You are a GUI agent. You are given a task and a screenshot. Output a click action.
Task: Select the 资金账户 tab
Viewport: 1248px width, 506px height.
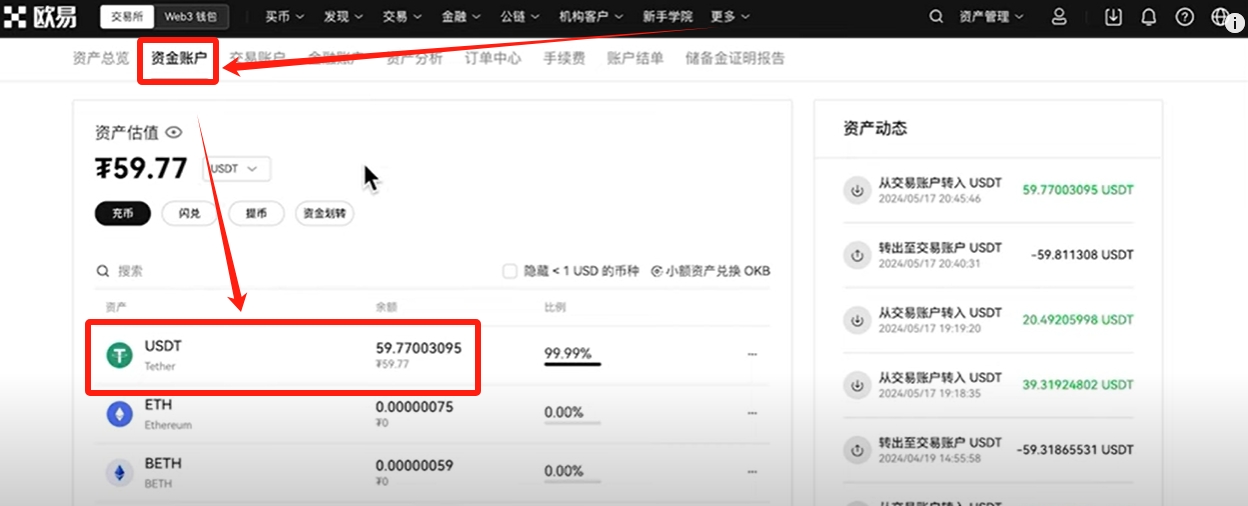[179, 58]
